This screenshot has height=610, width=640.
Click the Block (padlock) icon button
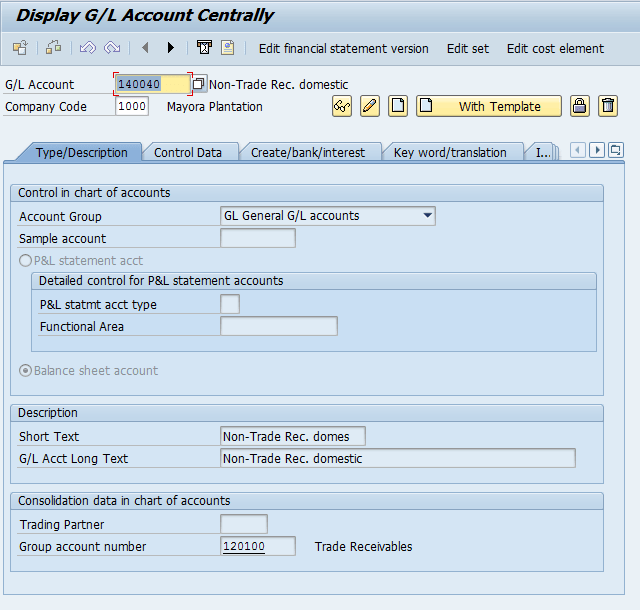[x=579, y=106]
